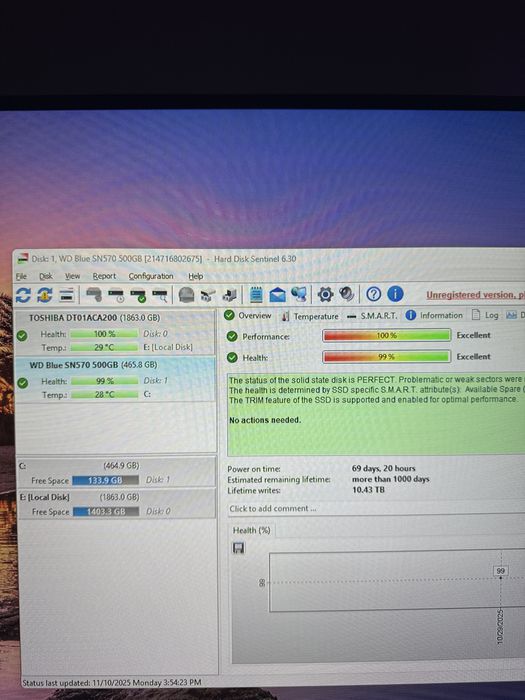Image resolution: width=525 pixels, height=700 pixels.
Task: Click green check icon next to WD Blue health
Action: (23, 383)
